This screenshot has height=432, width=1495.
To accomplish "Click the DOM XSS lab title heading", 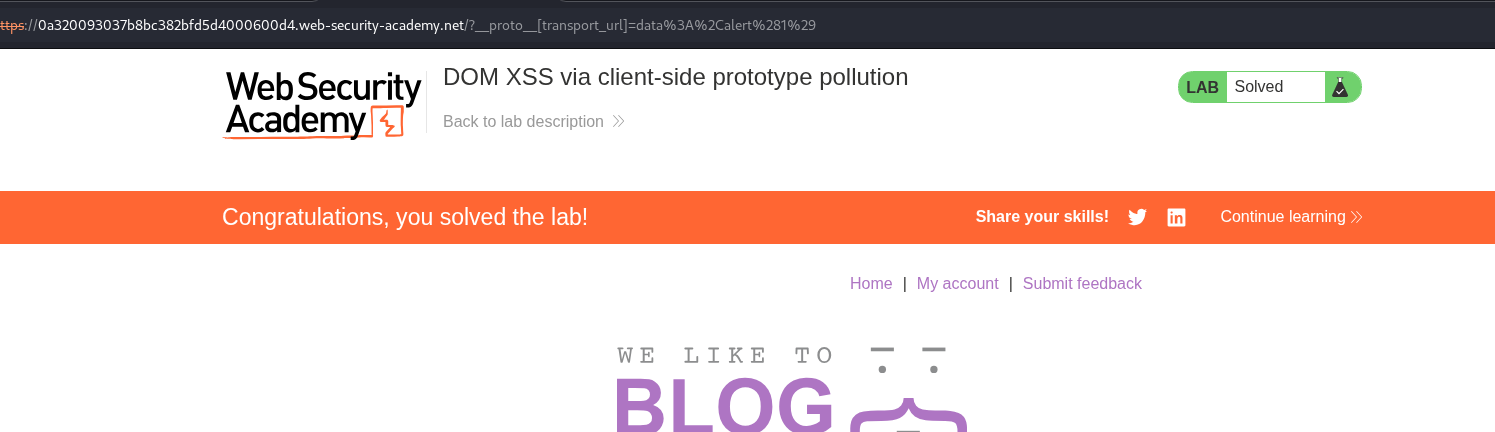I will 675,77.
